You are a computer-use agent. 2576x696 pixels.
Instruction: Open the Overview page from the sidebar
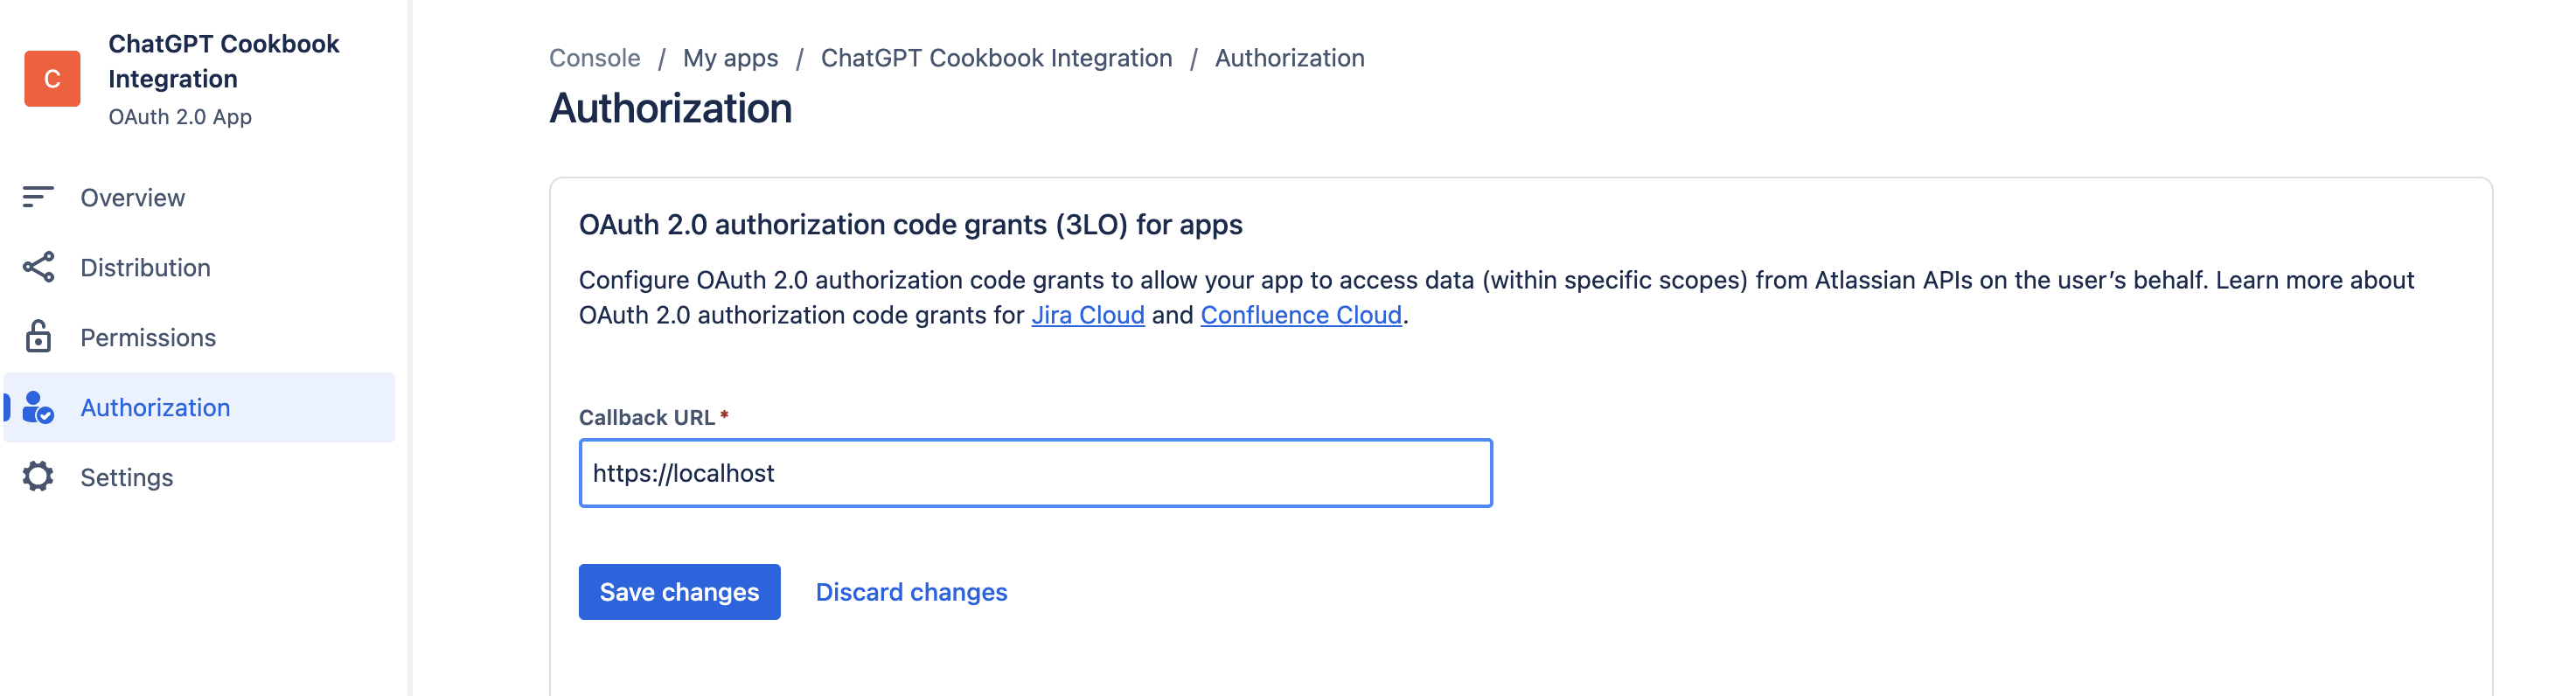(x=133, y=197)
